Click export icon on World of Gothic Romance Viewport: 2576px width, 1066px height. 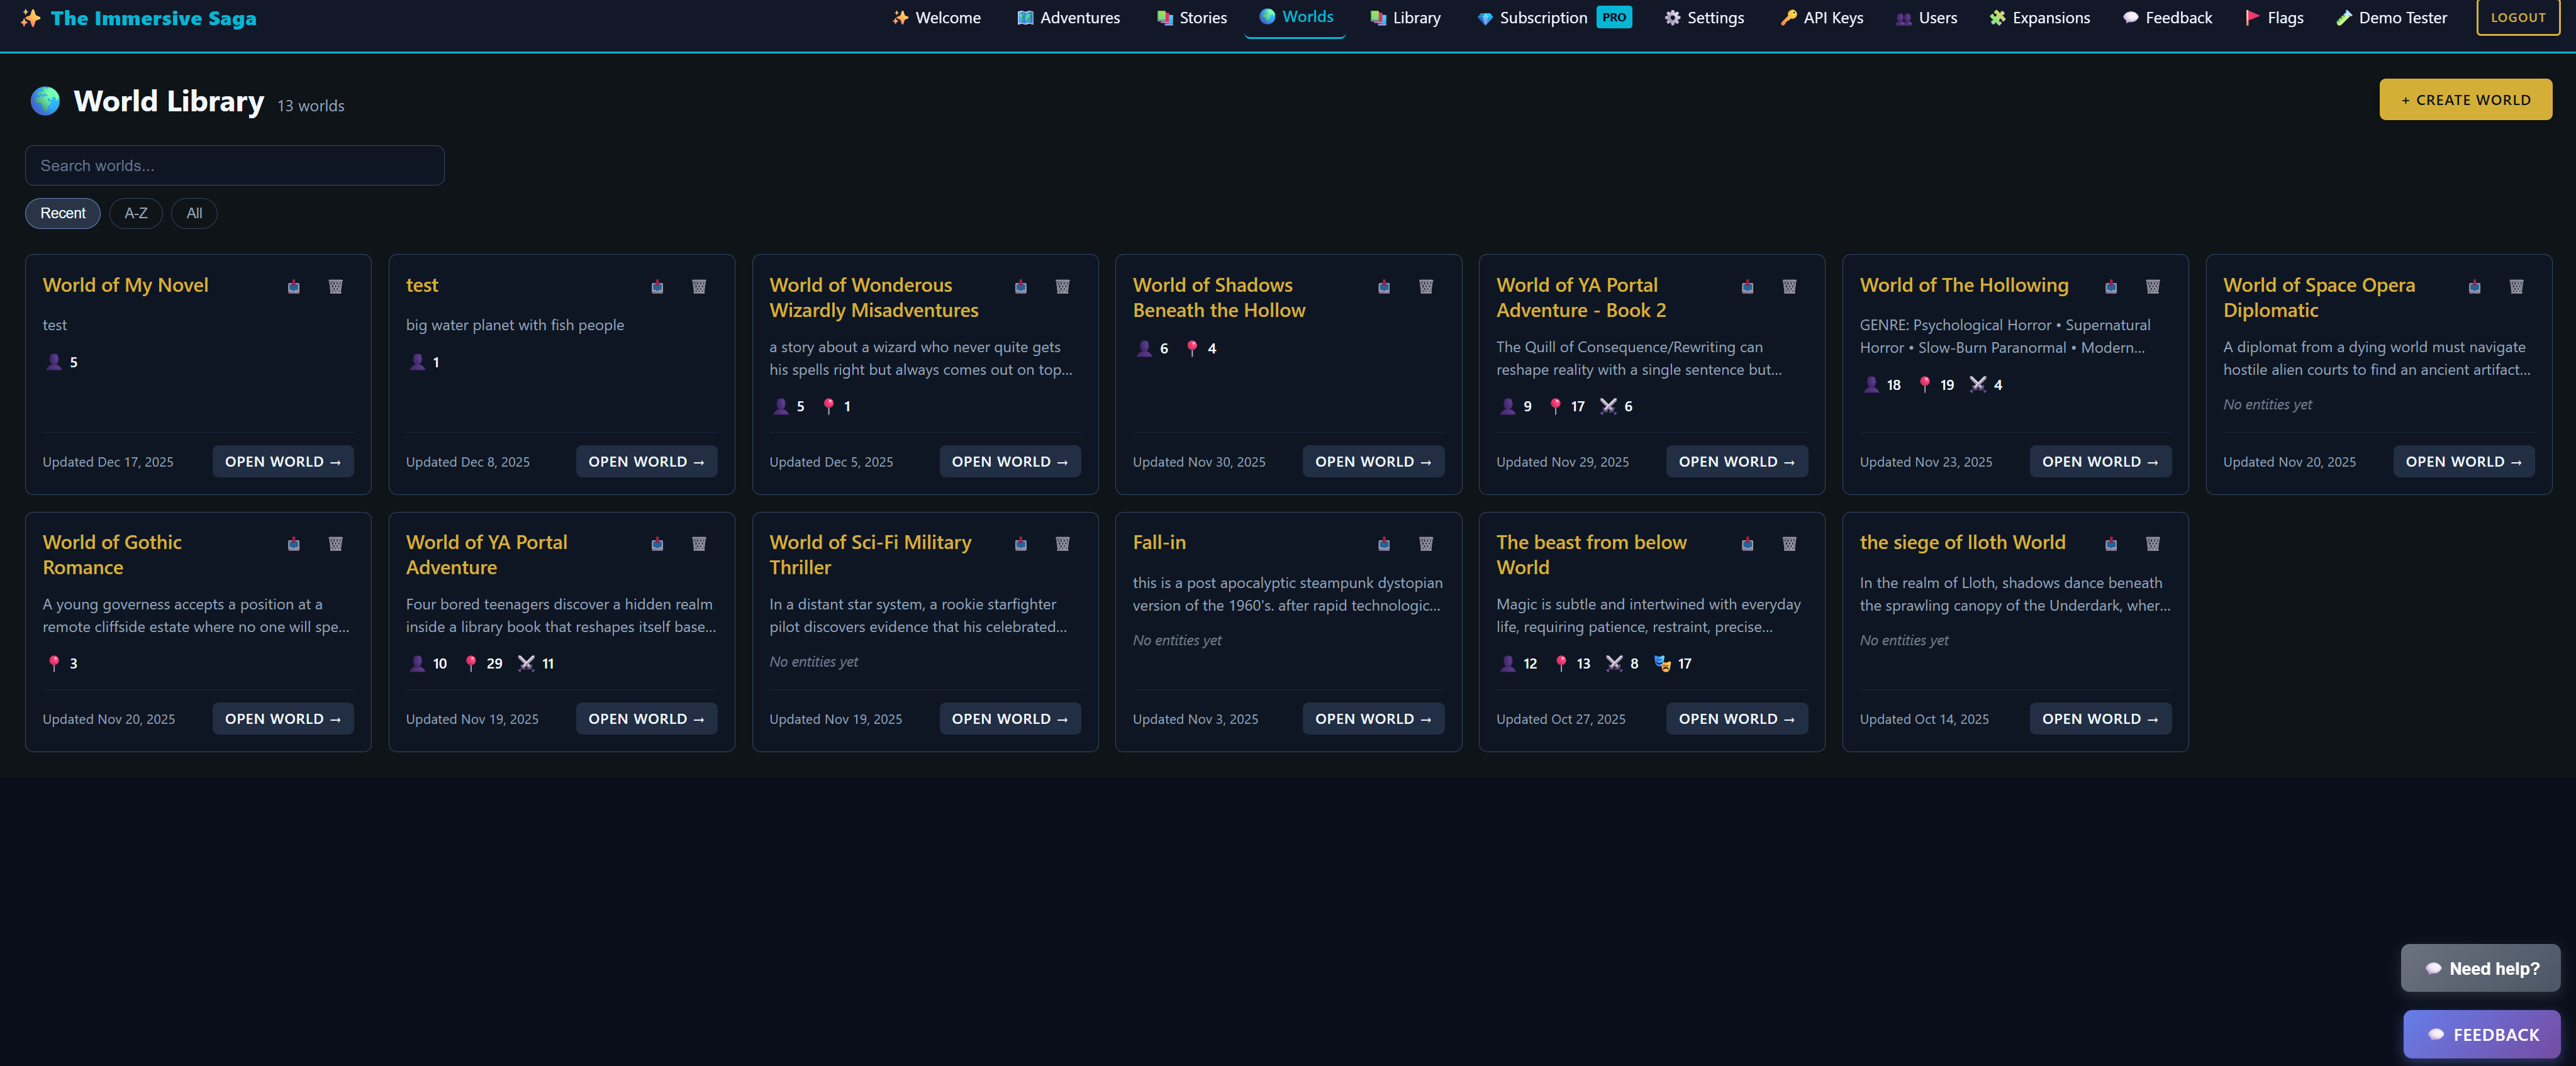[x=294, y=544]
